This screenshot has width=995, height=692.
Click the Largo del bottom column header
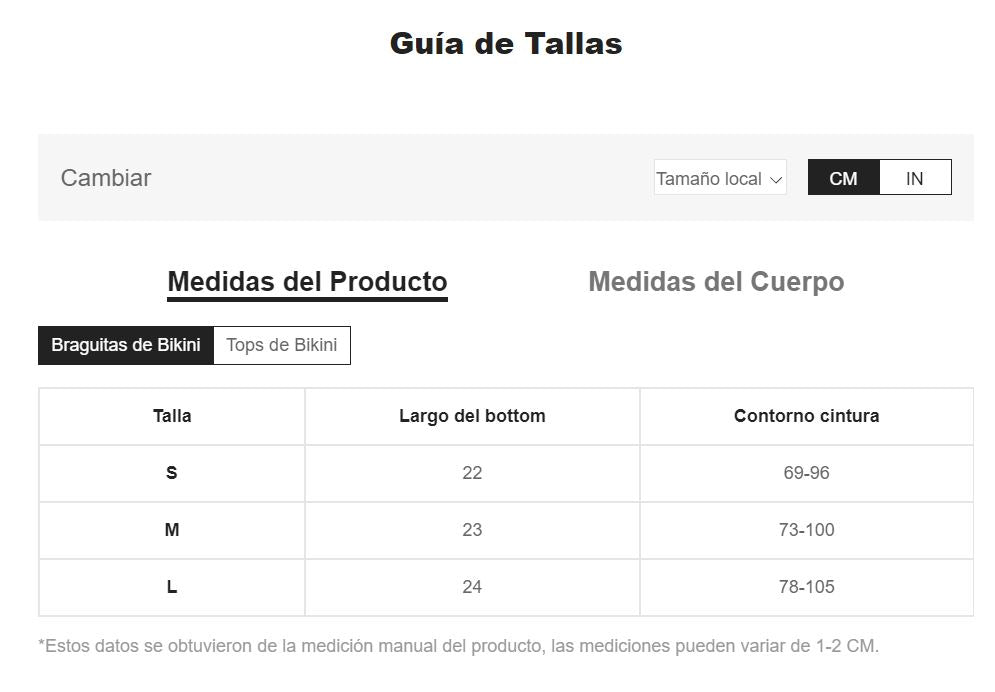(x=472, y=416)
